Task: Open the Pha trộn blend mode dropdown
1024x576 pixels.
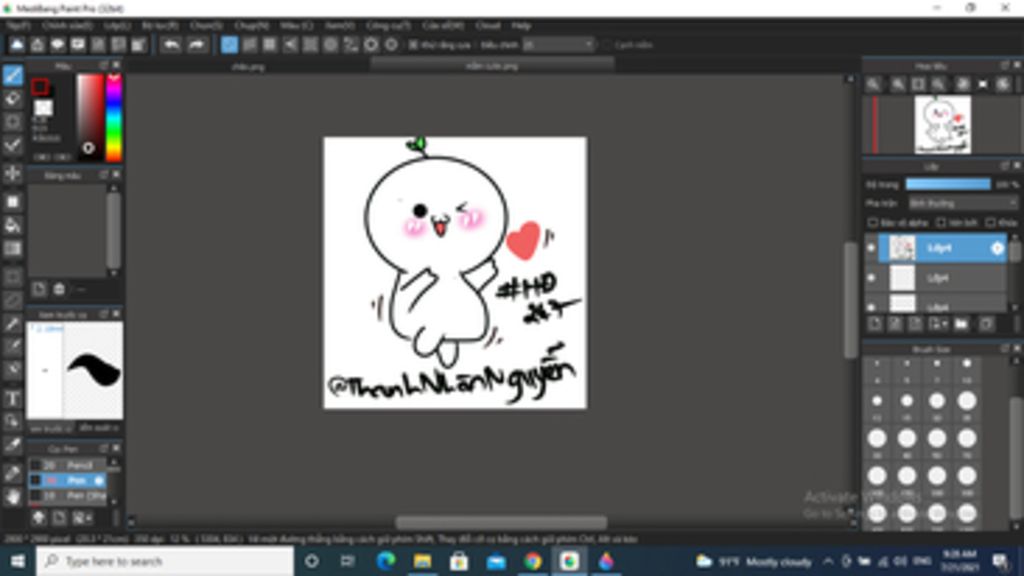Action: [963, 204]
